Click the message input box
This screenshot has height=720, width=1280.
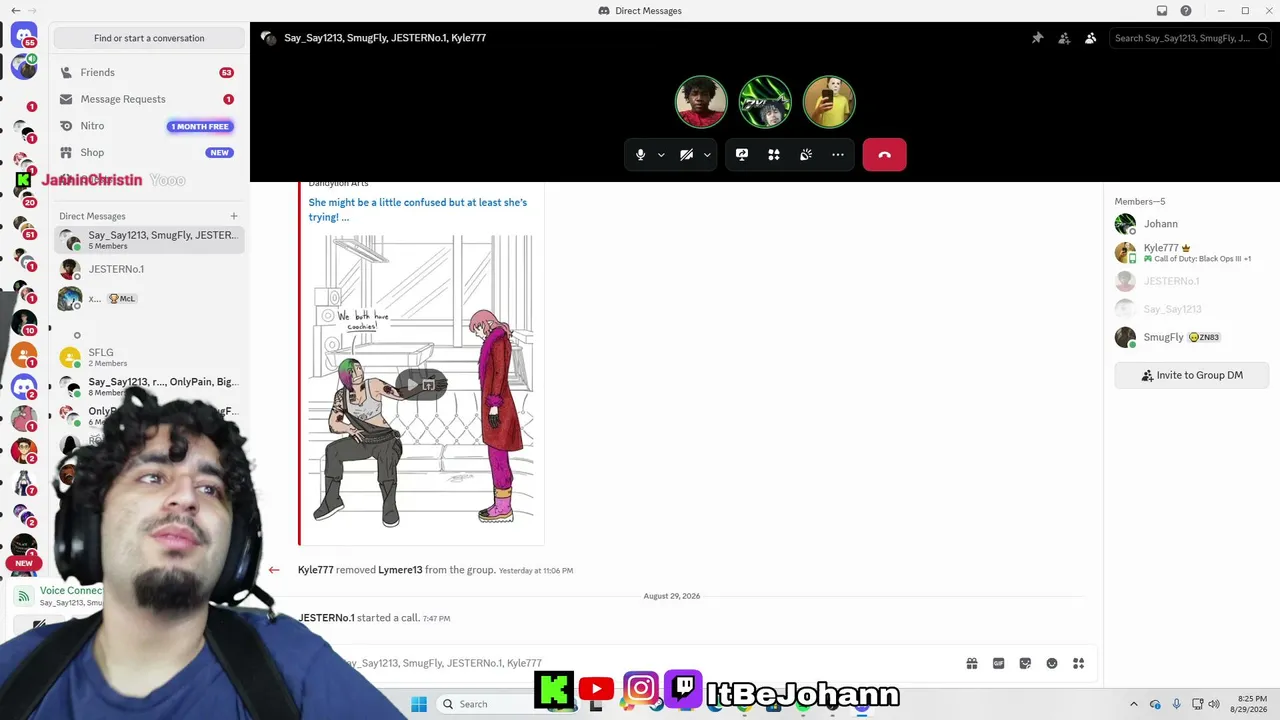640,663
